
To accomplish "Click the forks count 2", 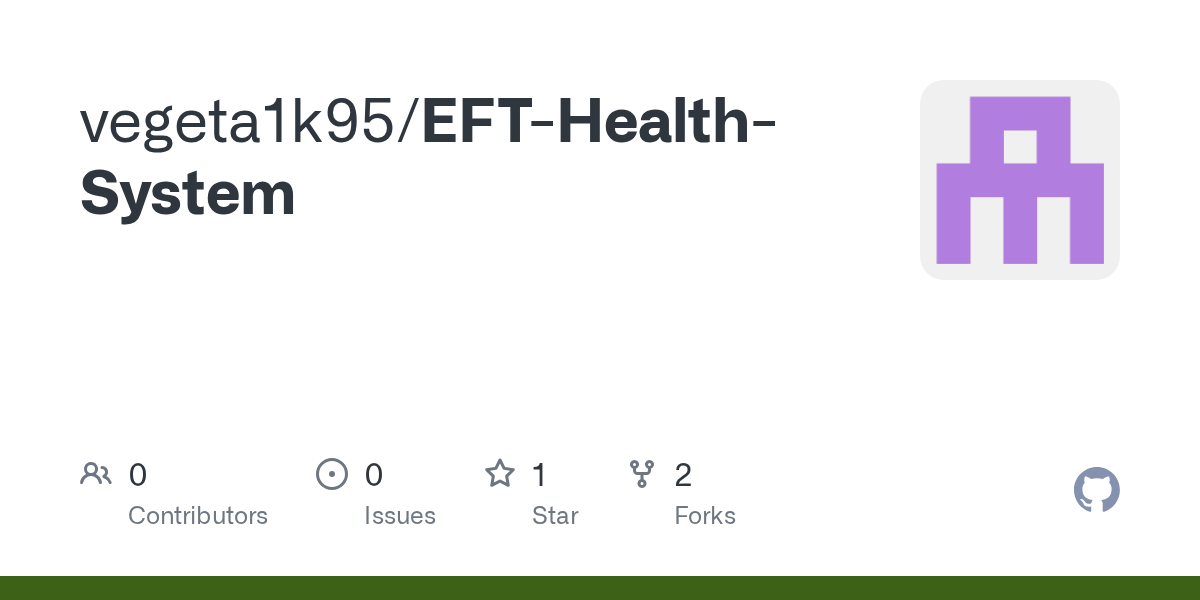I will pos(683,474).
